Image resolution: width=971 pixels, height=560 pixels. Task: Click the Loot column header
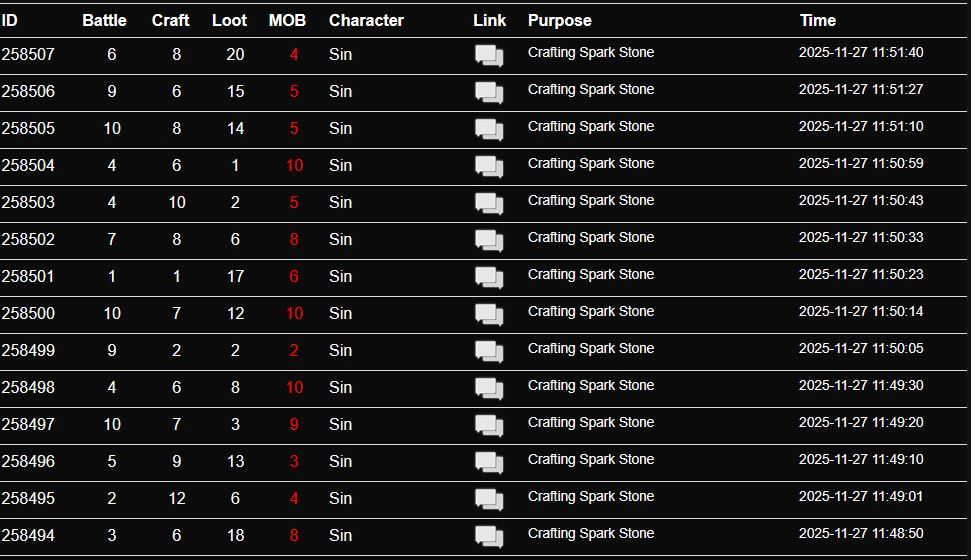pyautogui.click(x=230, y=20)
